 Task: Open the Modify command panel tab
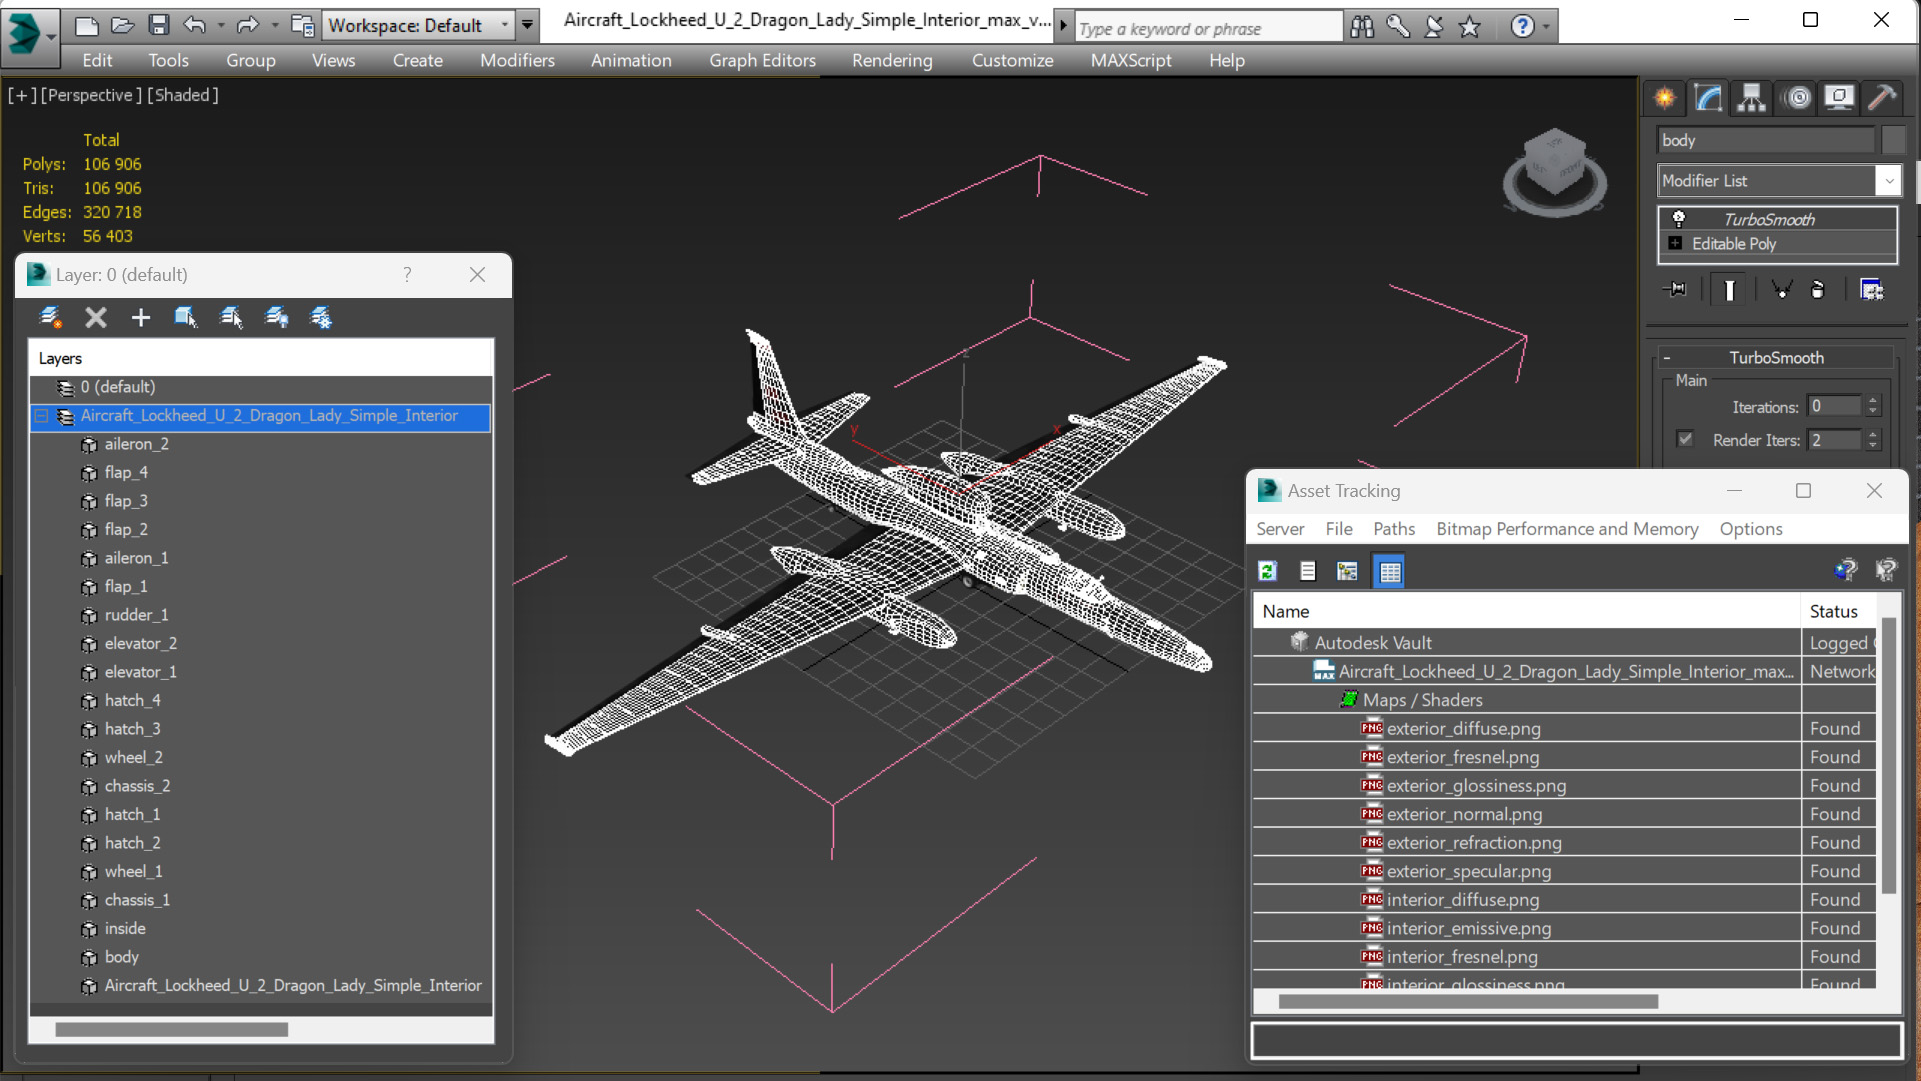pos(1708,97)
